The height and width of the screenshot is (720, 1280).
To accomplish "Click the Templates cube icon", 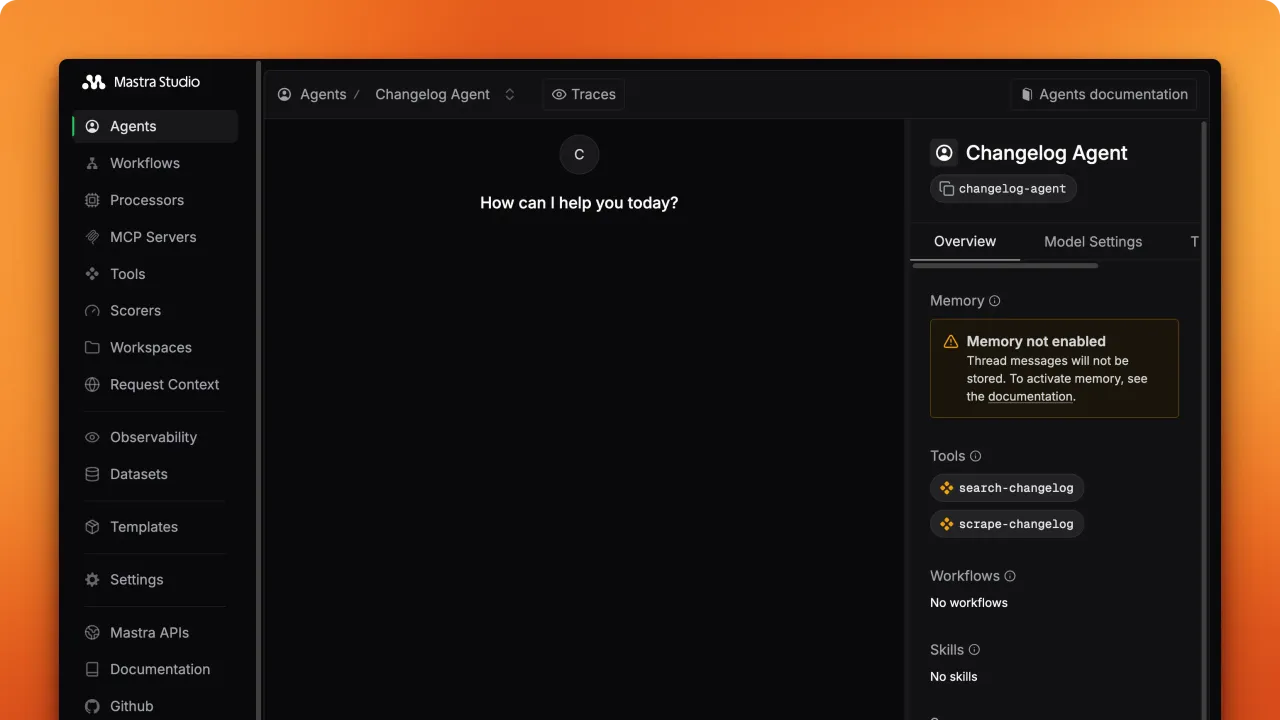I will click(92, 527).
